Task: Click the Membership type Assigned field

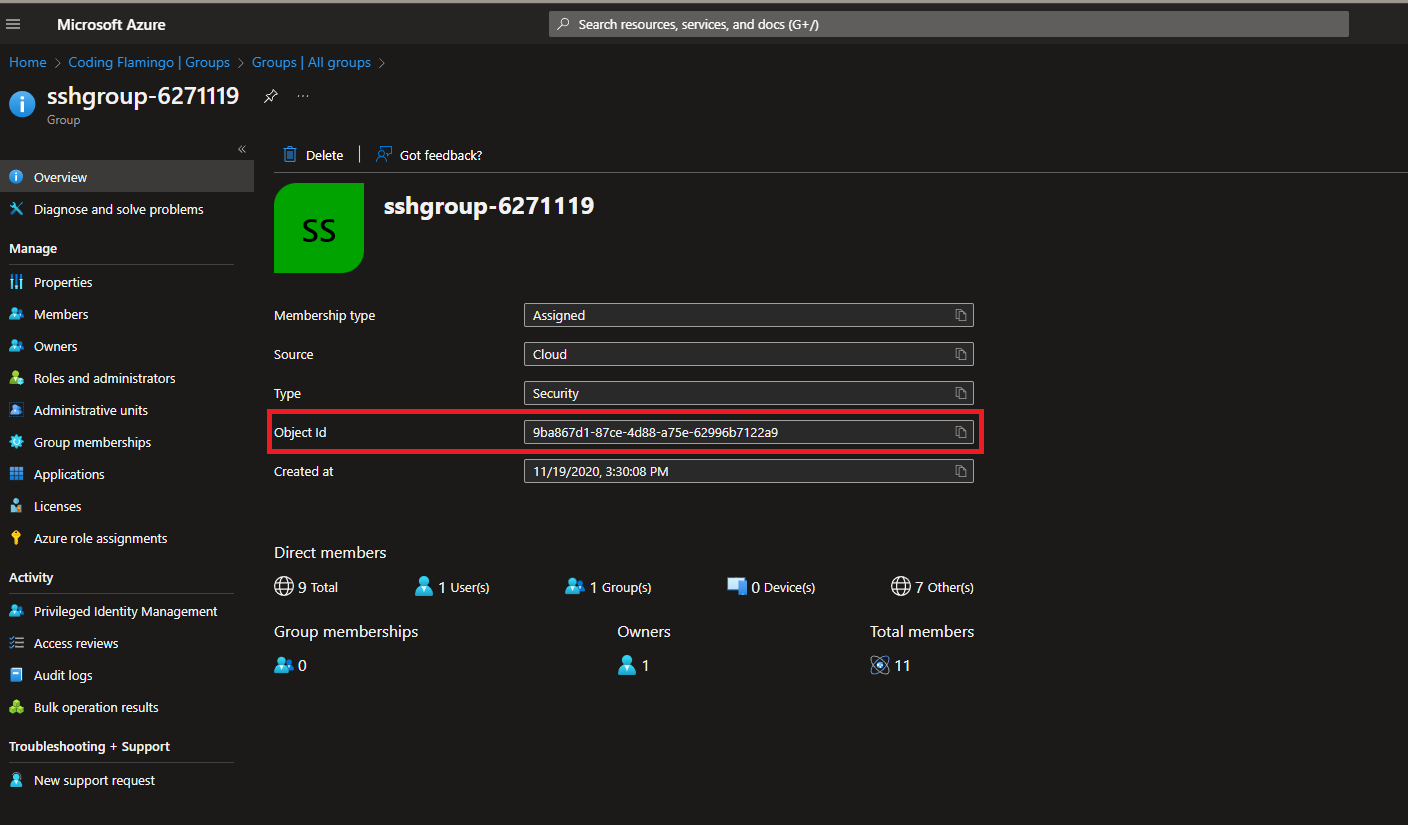Action: tap(748, 315)
